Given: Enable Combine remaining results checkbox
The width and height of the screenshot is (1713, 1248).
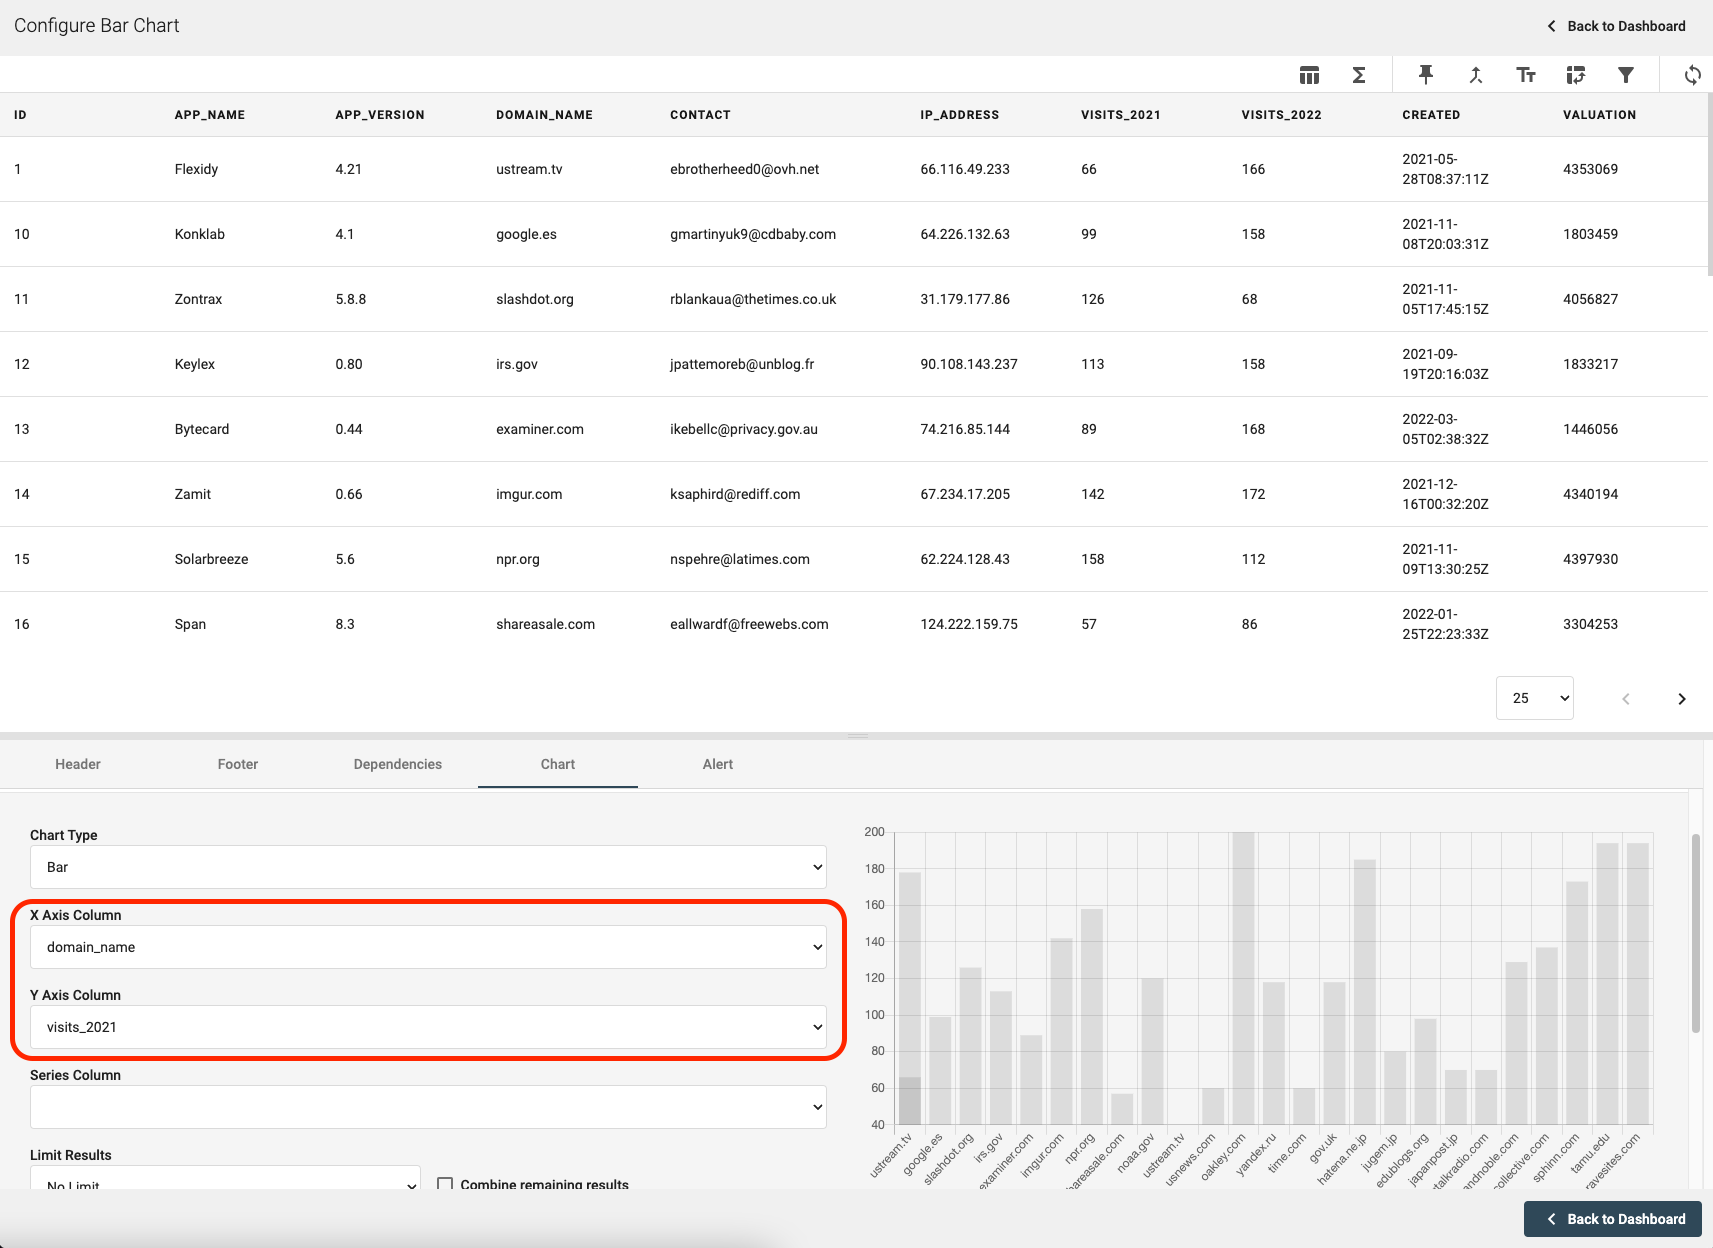Looking at the screenshot, I should click(x=446, y=1184).
